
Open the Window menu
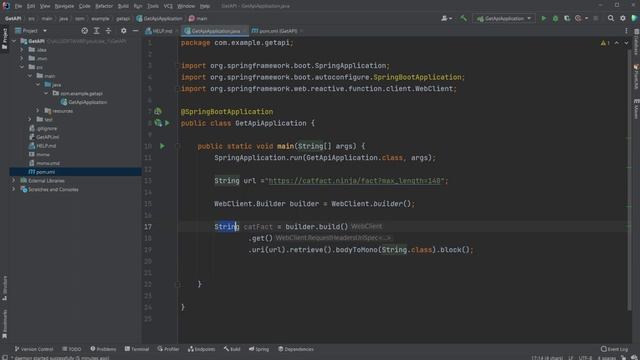[186, 6]
